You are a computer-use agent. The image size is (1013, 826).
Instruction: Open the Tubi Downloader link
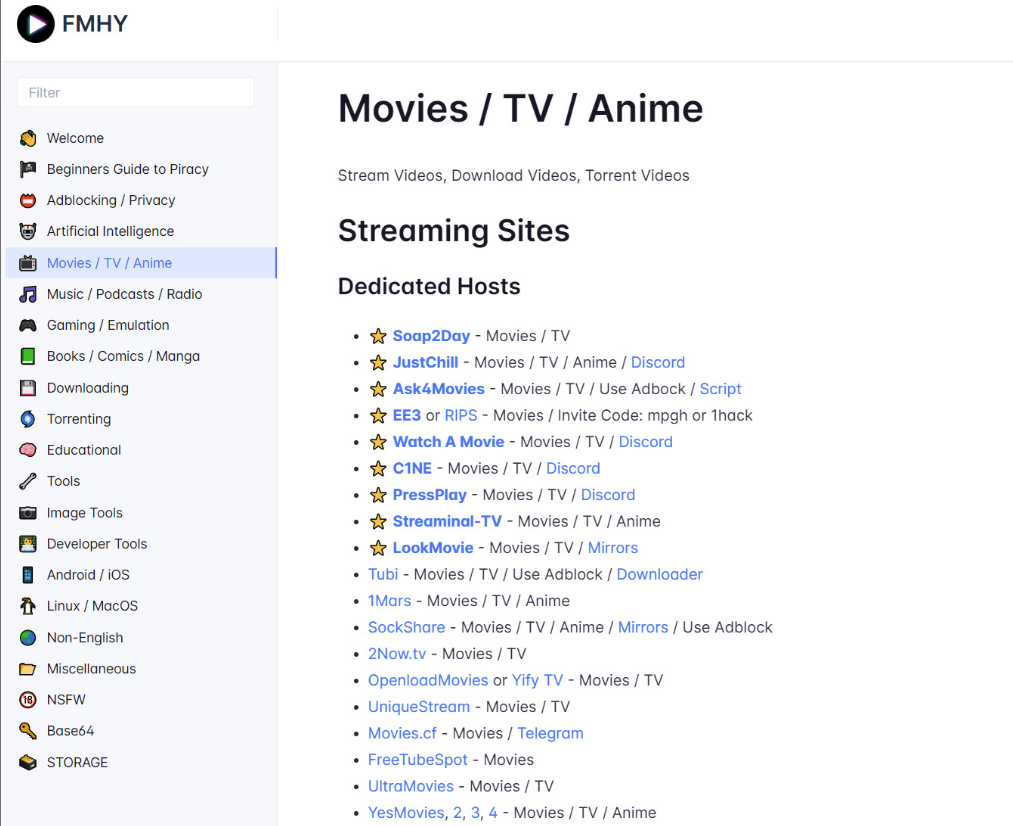coord(660,574)
